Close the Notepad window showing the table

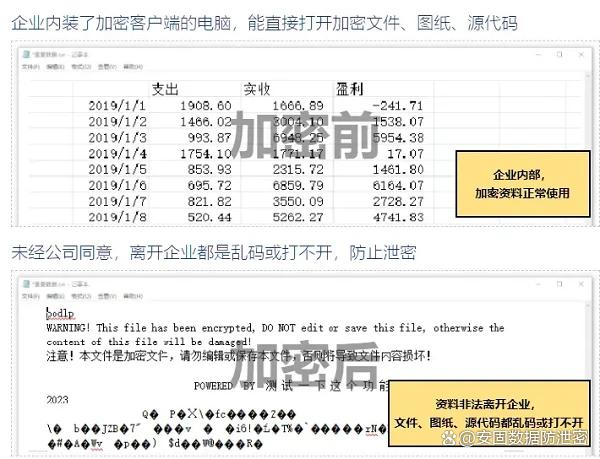point(581,55)
